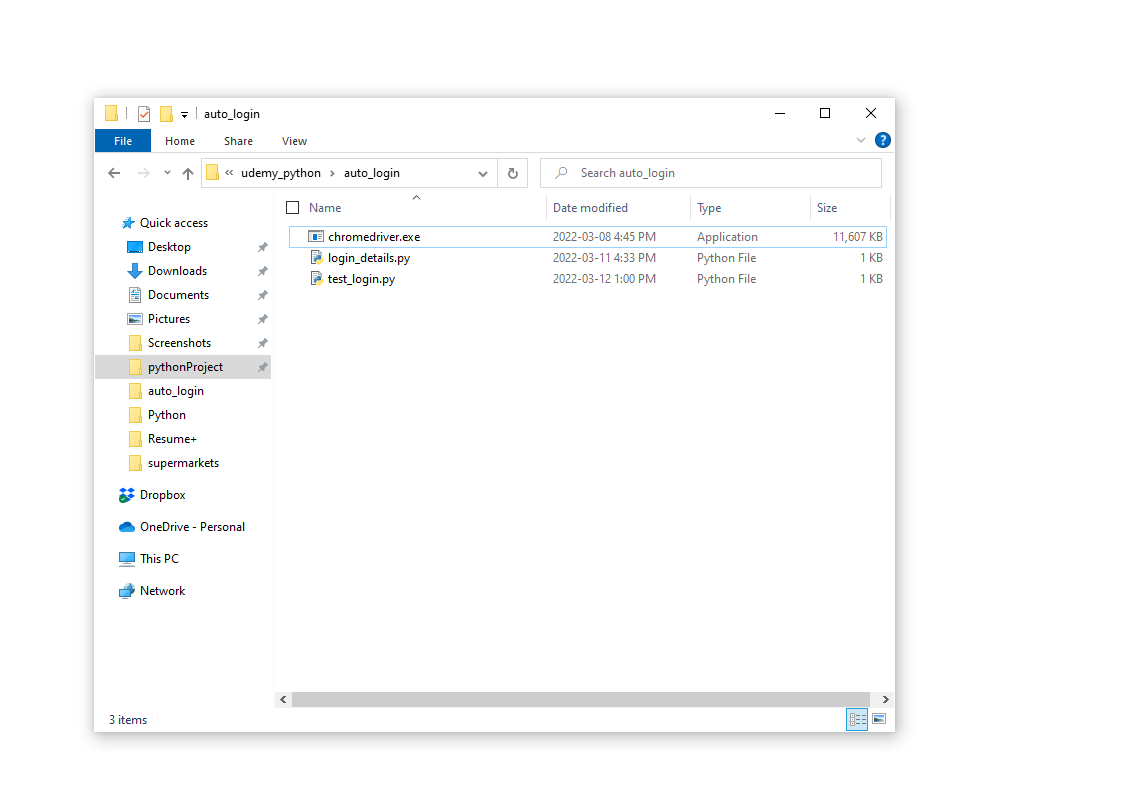Open the Quick Access Toolbar customize dropdown
This screenshot has width=1124, height=794.
183,114
